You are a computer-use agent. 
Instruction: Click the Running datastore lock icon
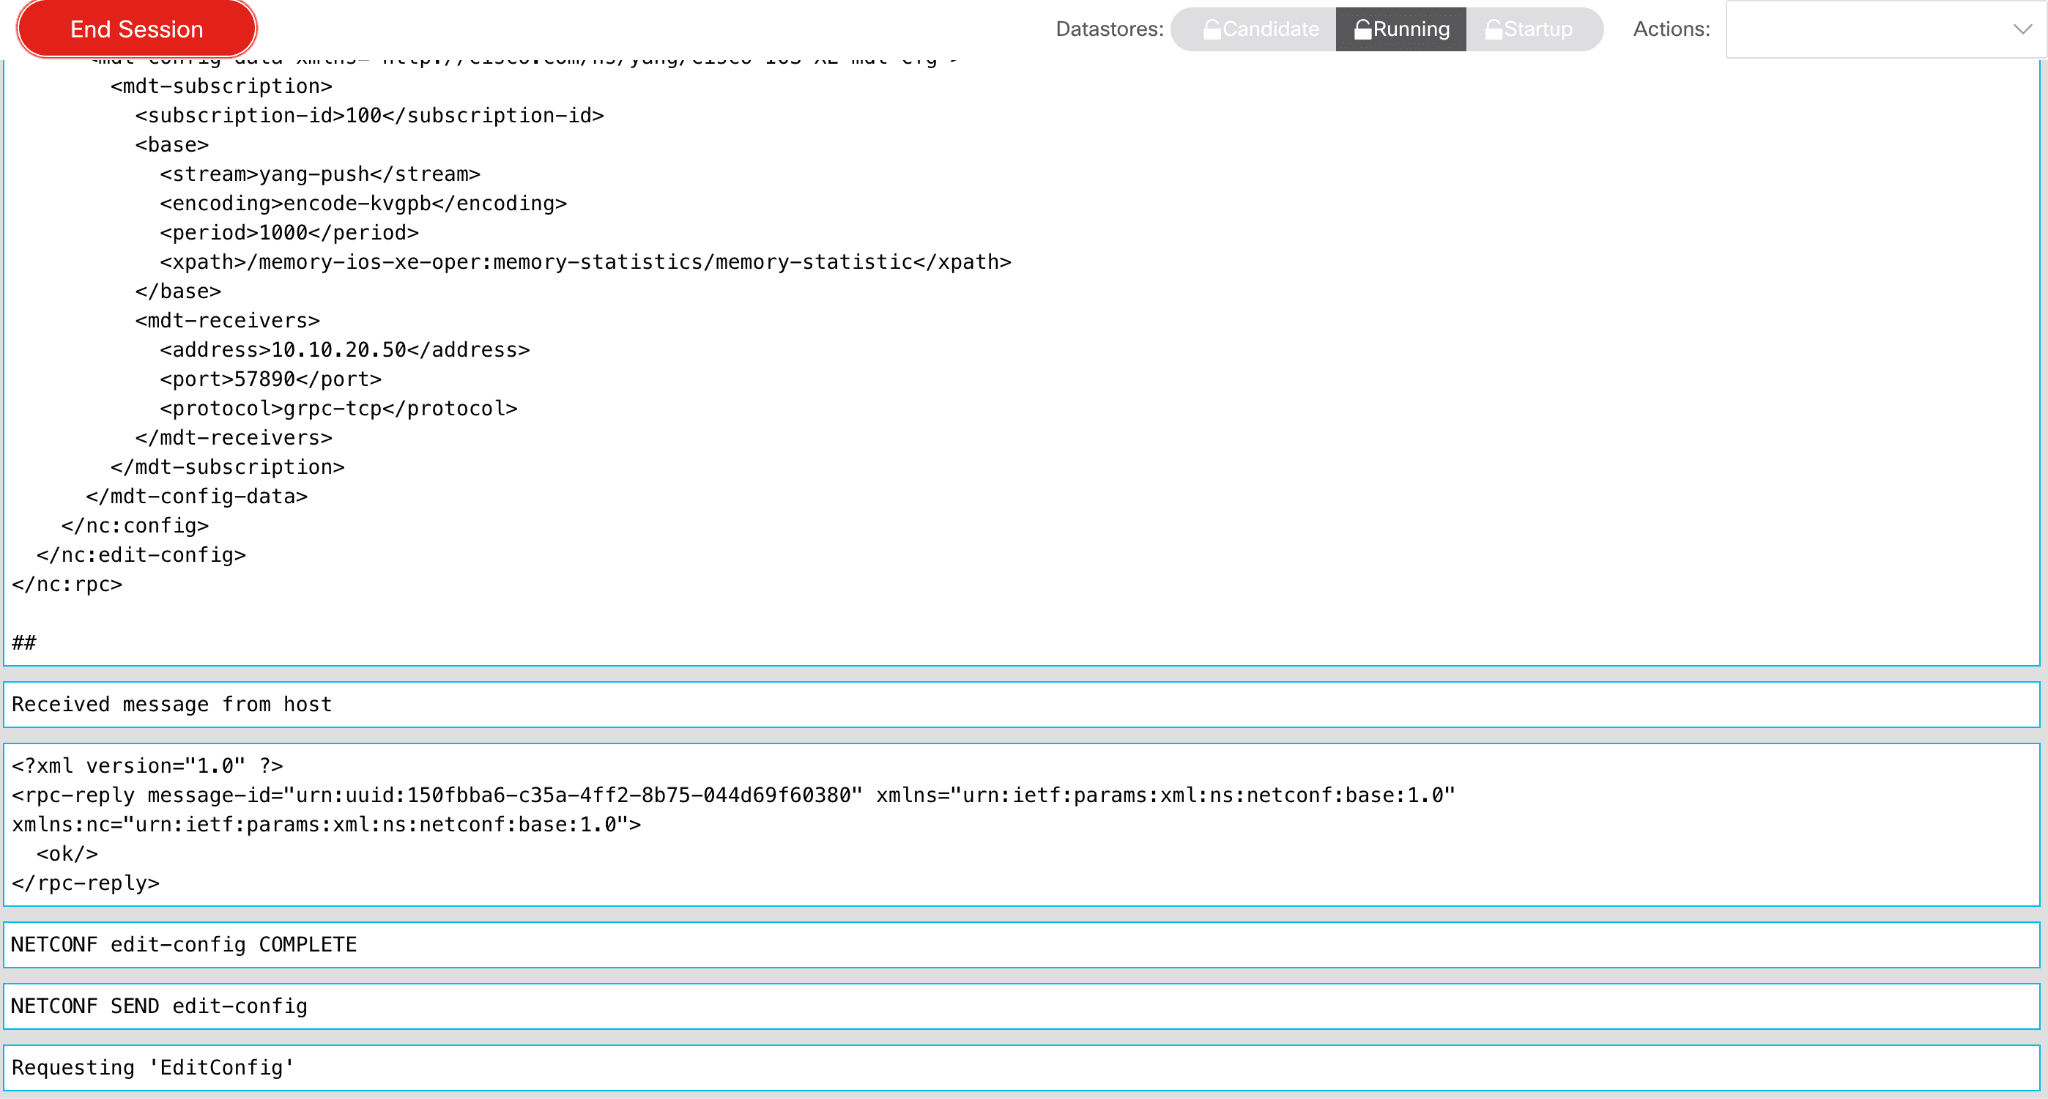[1362, 29]
